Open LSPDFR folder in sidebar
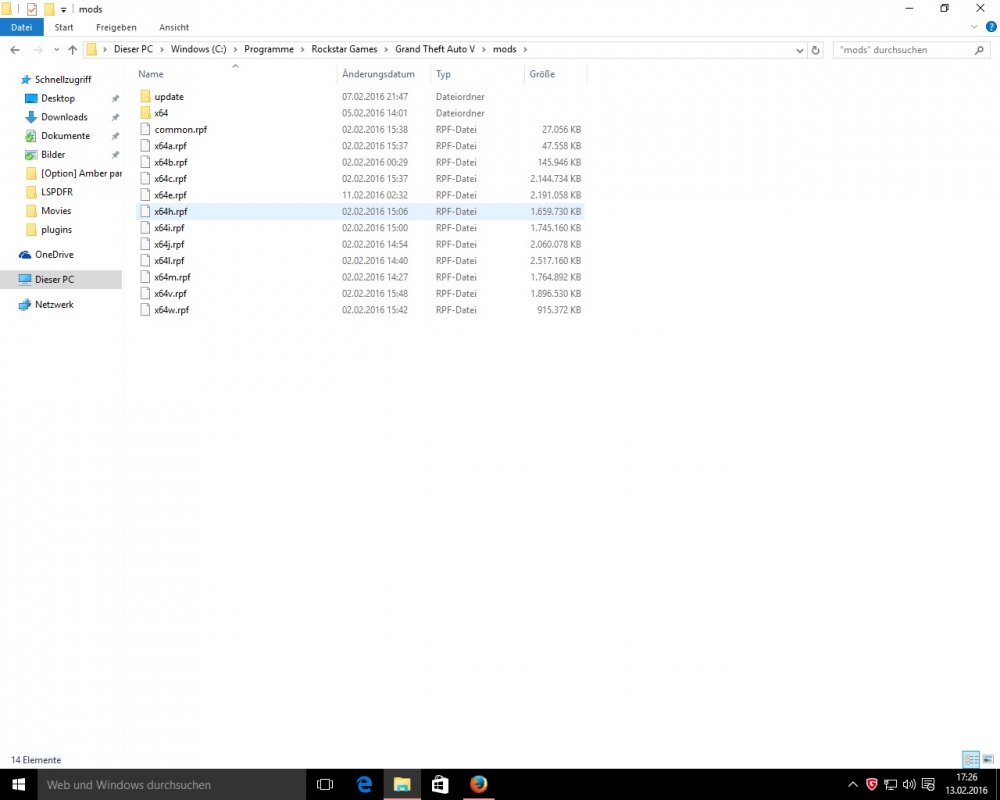1000x800 pixels. coord(57,192)
